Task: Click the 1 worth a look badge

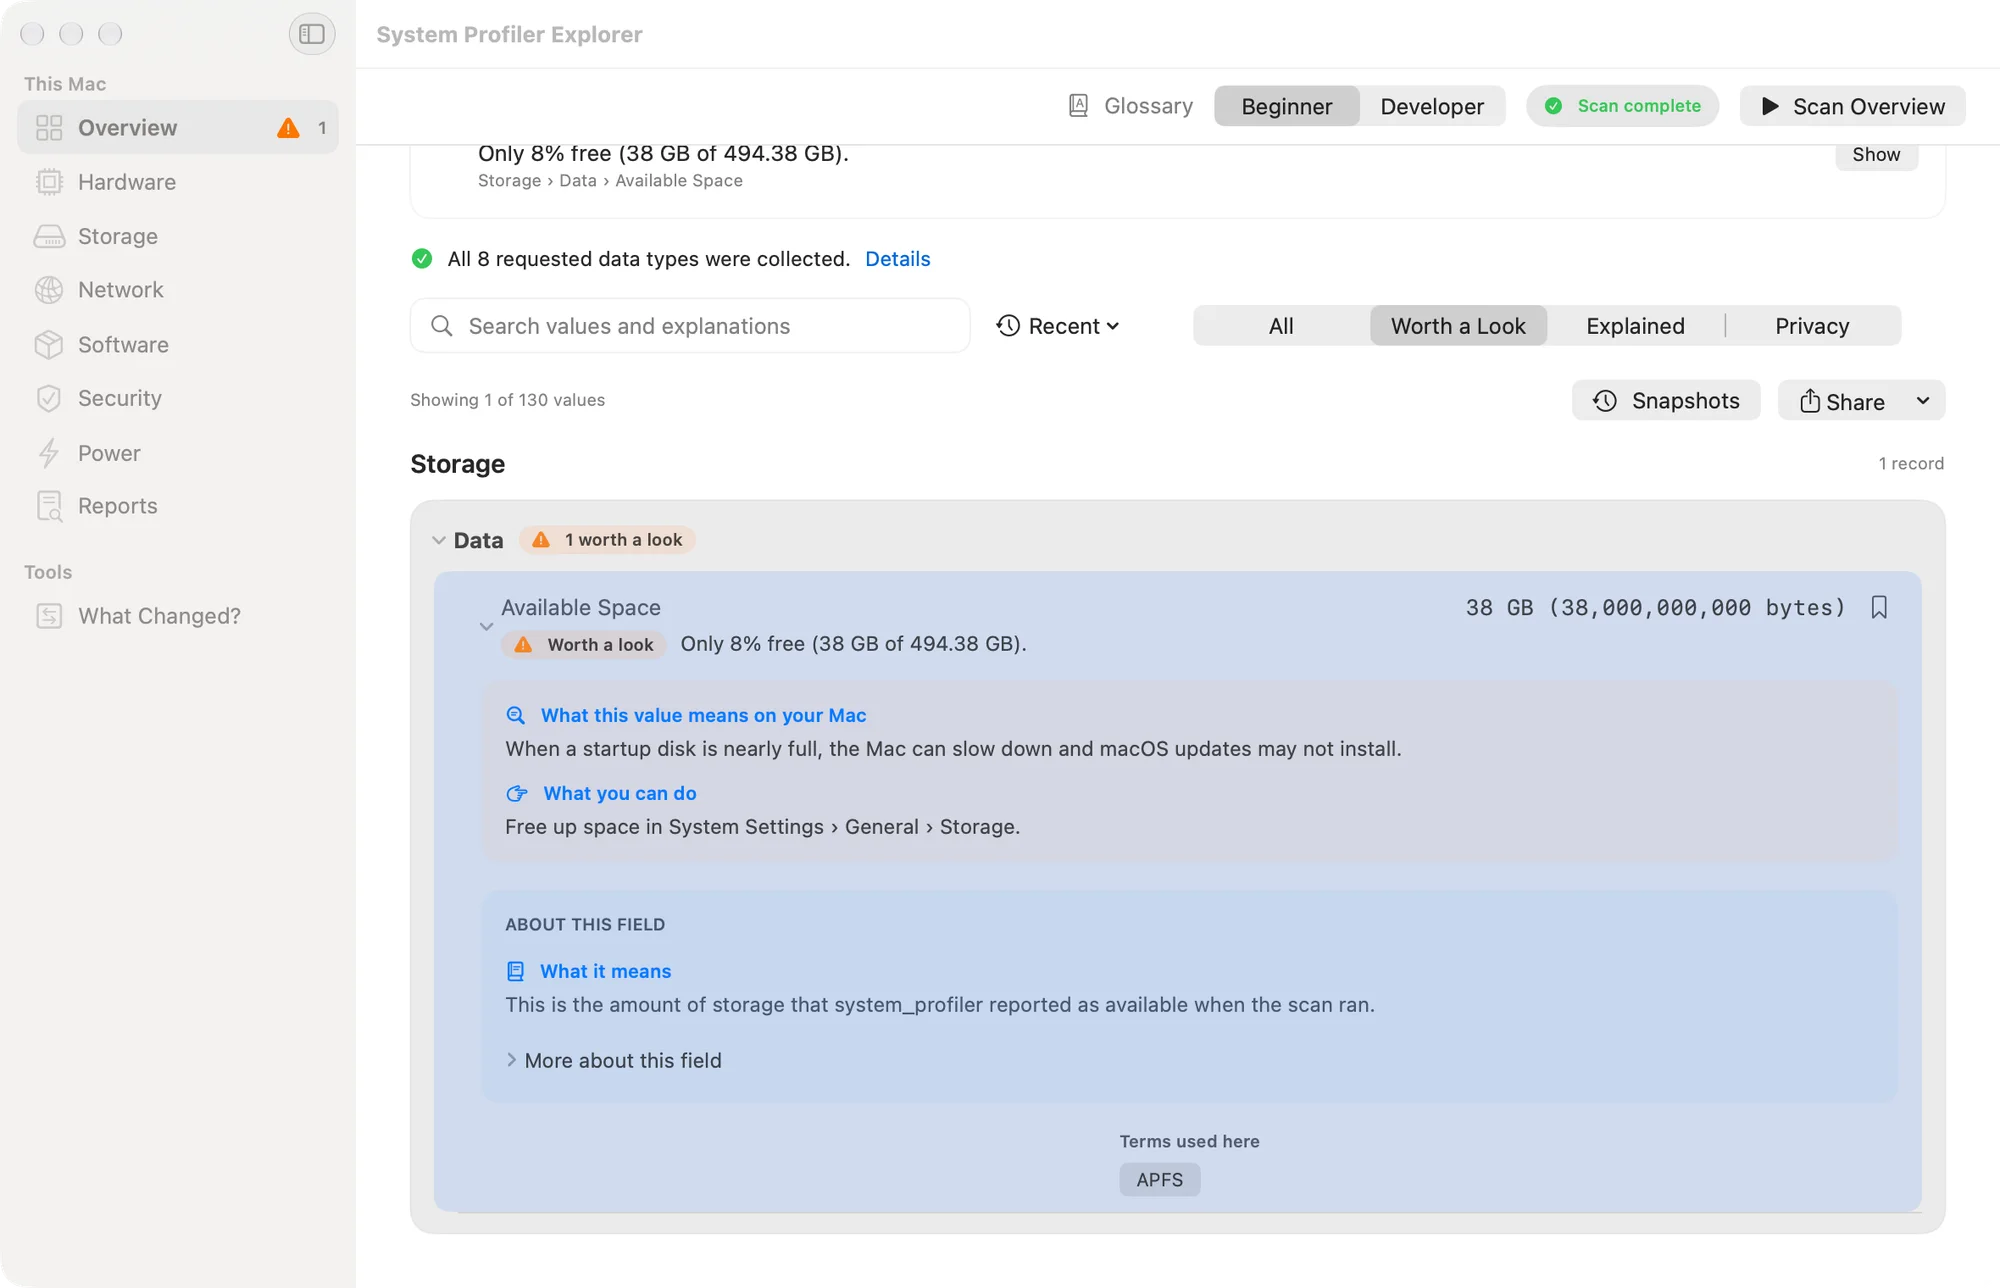Action: [x=608, y=540]
